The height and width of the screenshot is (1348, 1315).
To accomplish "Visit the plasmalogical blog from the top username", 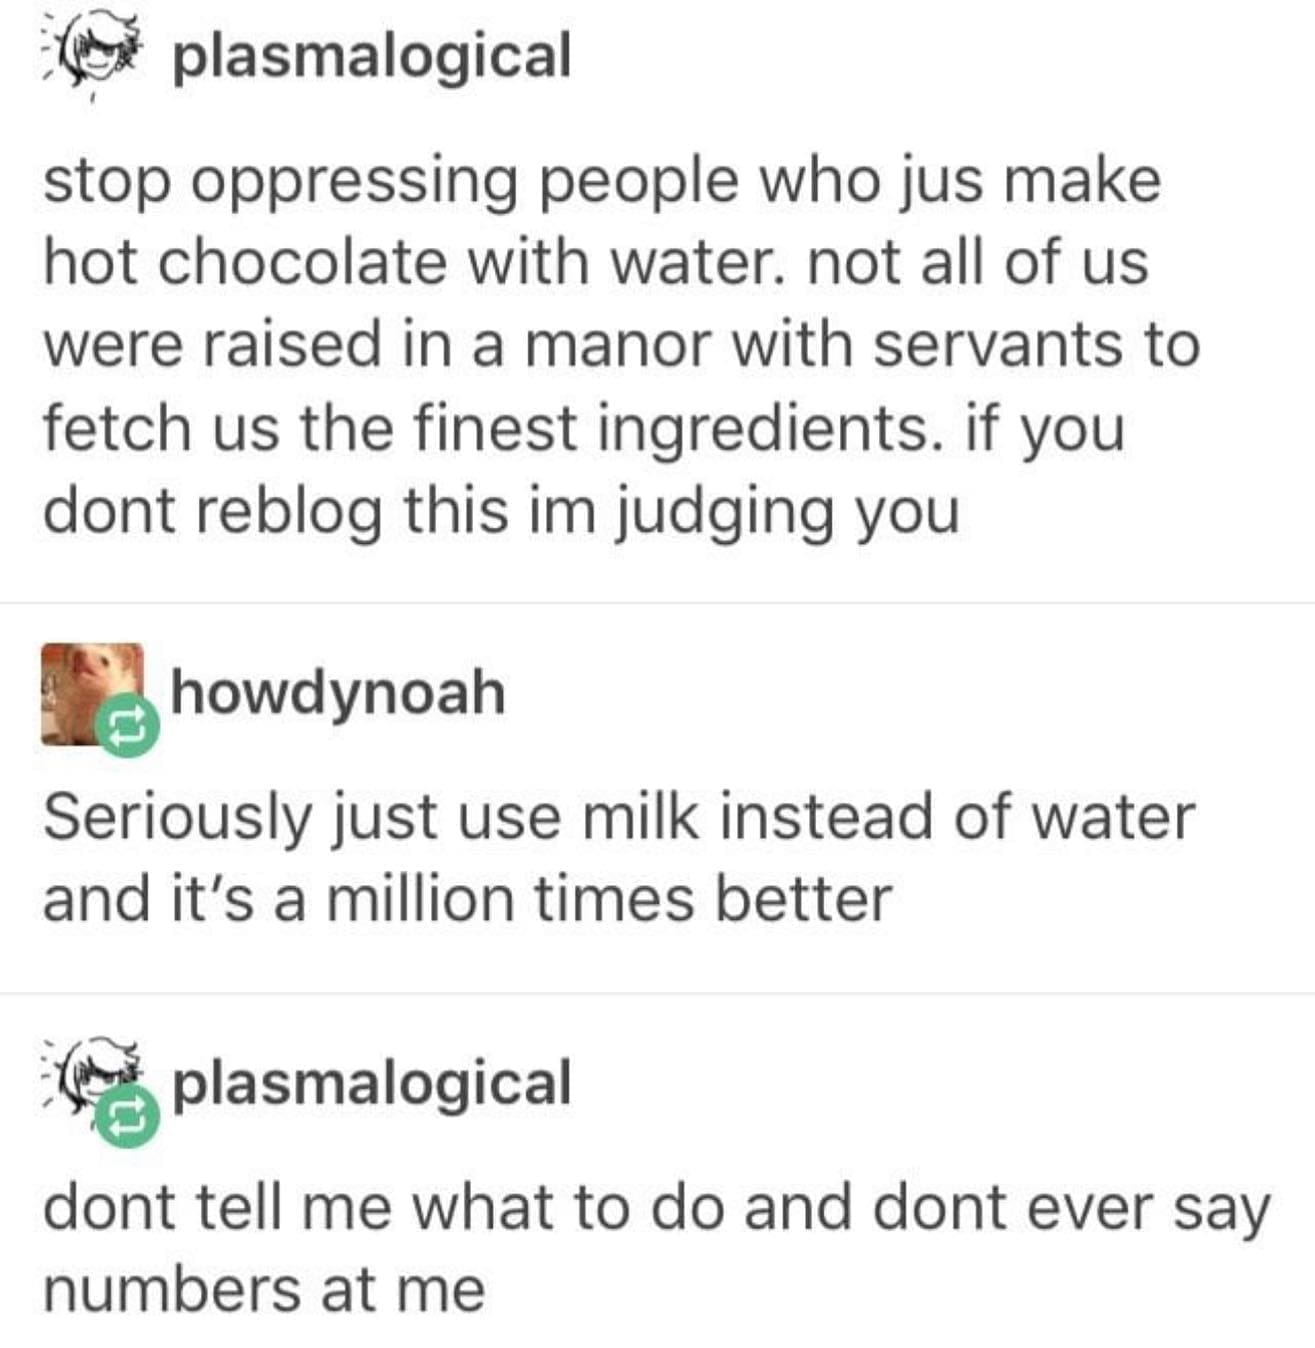I will tap(372, 57).
